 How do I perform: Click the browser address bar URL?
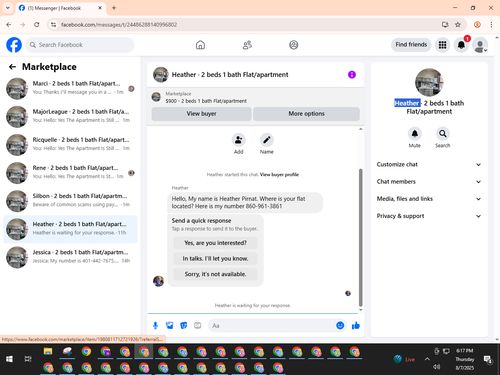point(119,25)
